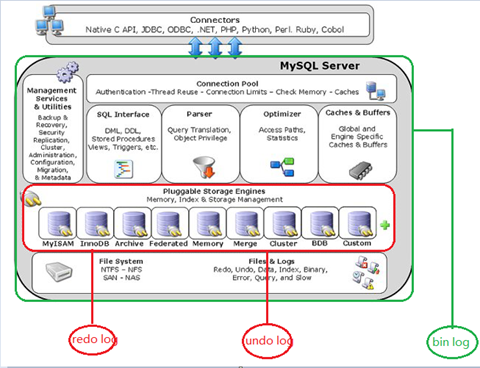
Task: Select the MyISAM database cylinder icon
Action: tap(59, 223)
